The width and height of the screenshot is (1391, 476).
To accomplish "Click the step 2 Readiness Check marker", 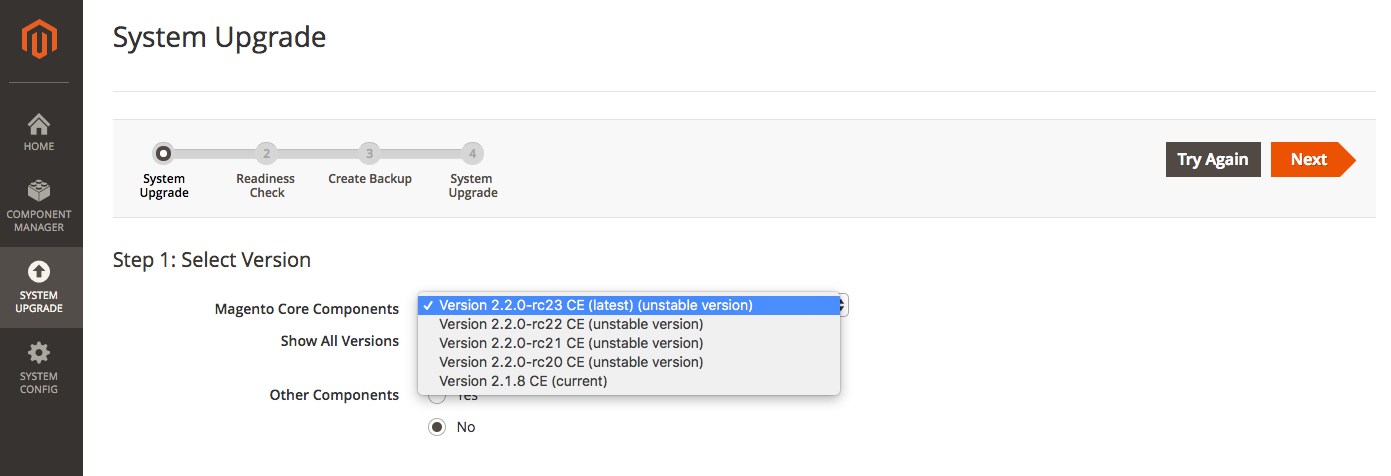I will pos(265,153).
